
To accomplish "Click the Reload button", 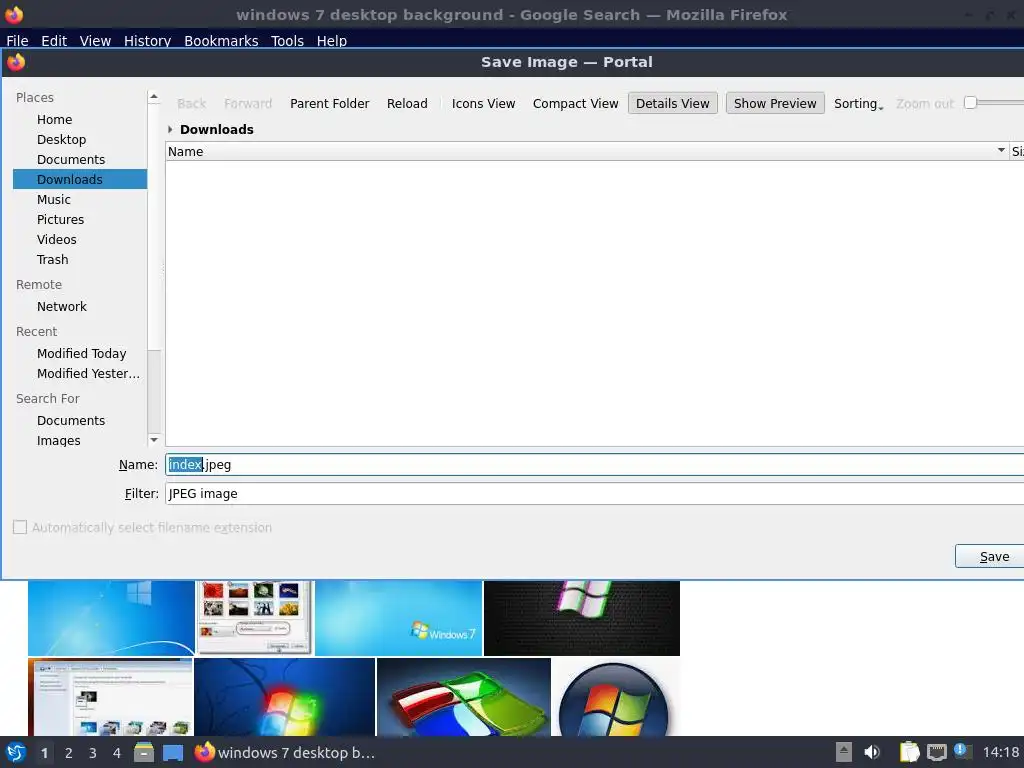I will 407,103.
